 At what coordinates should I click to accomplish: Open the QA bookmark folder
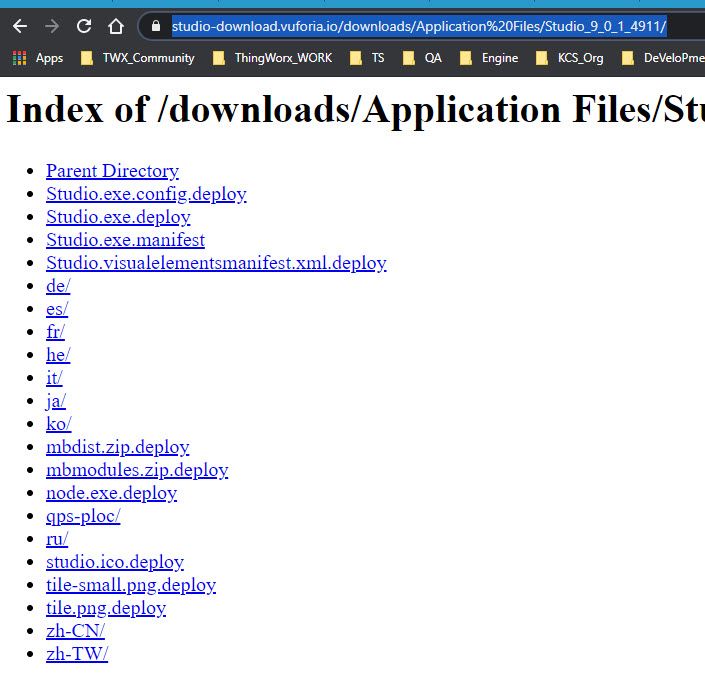[422, 58]
